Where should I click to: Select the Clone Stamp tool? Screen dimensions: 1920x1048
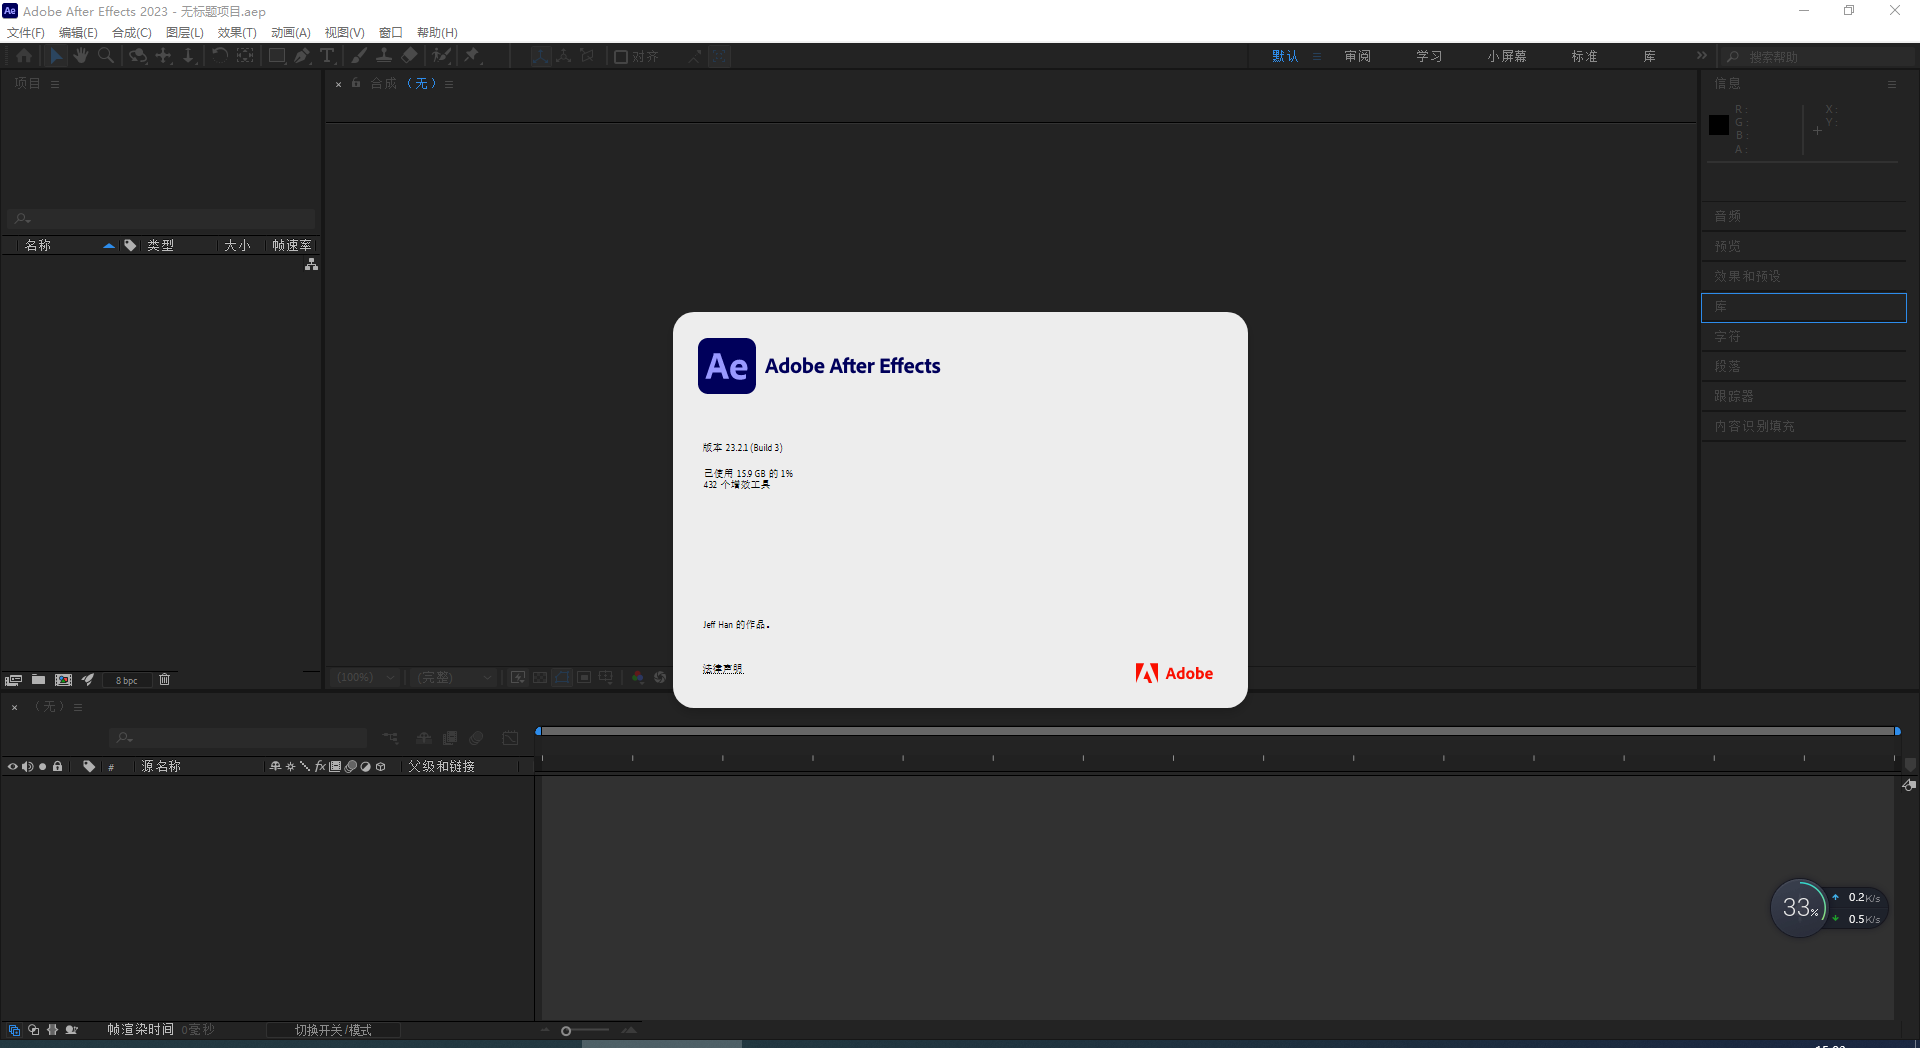(384, 56)
